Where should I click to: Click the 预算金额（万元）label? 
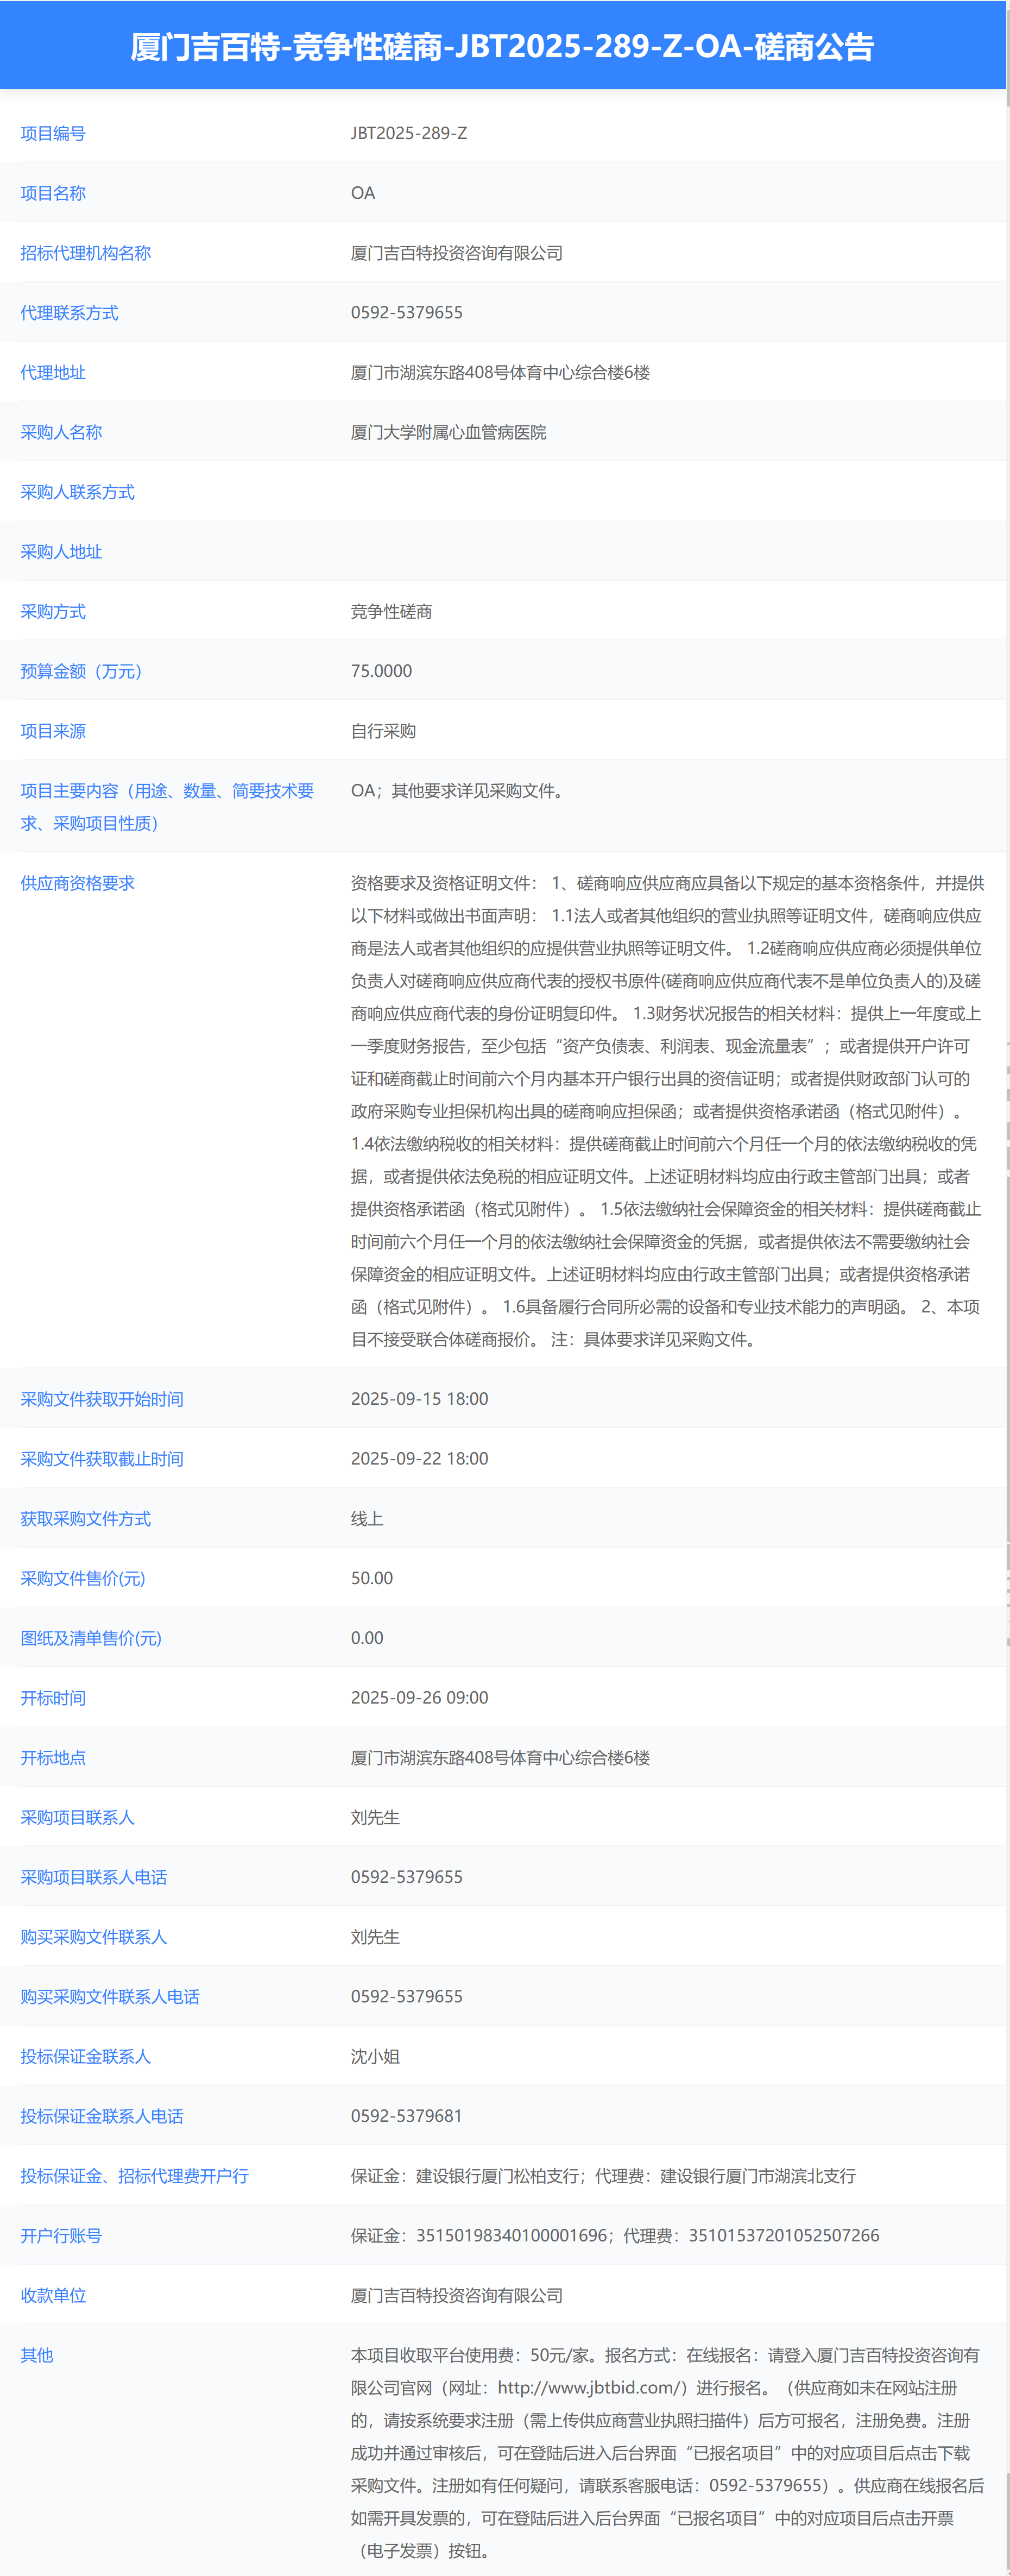80,671
